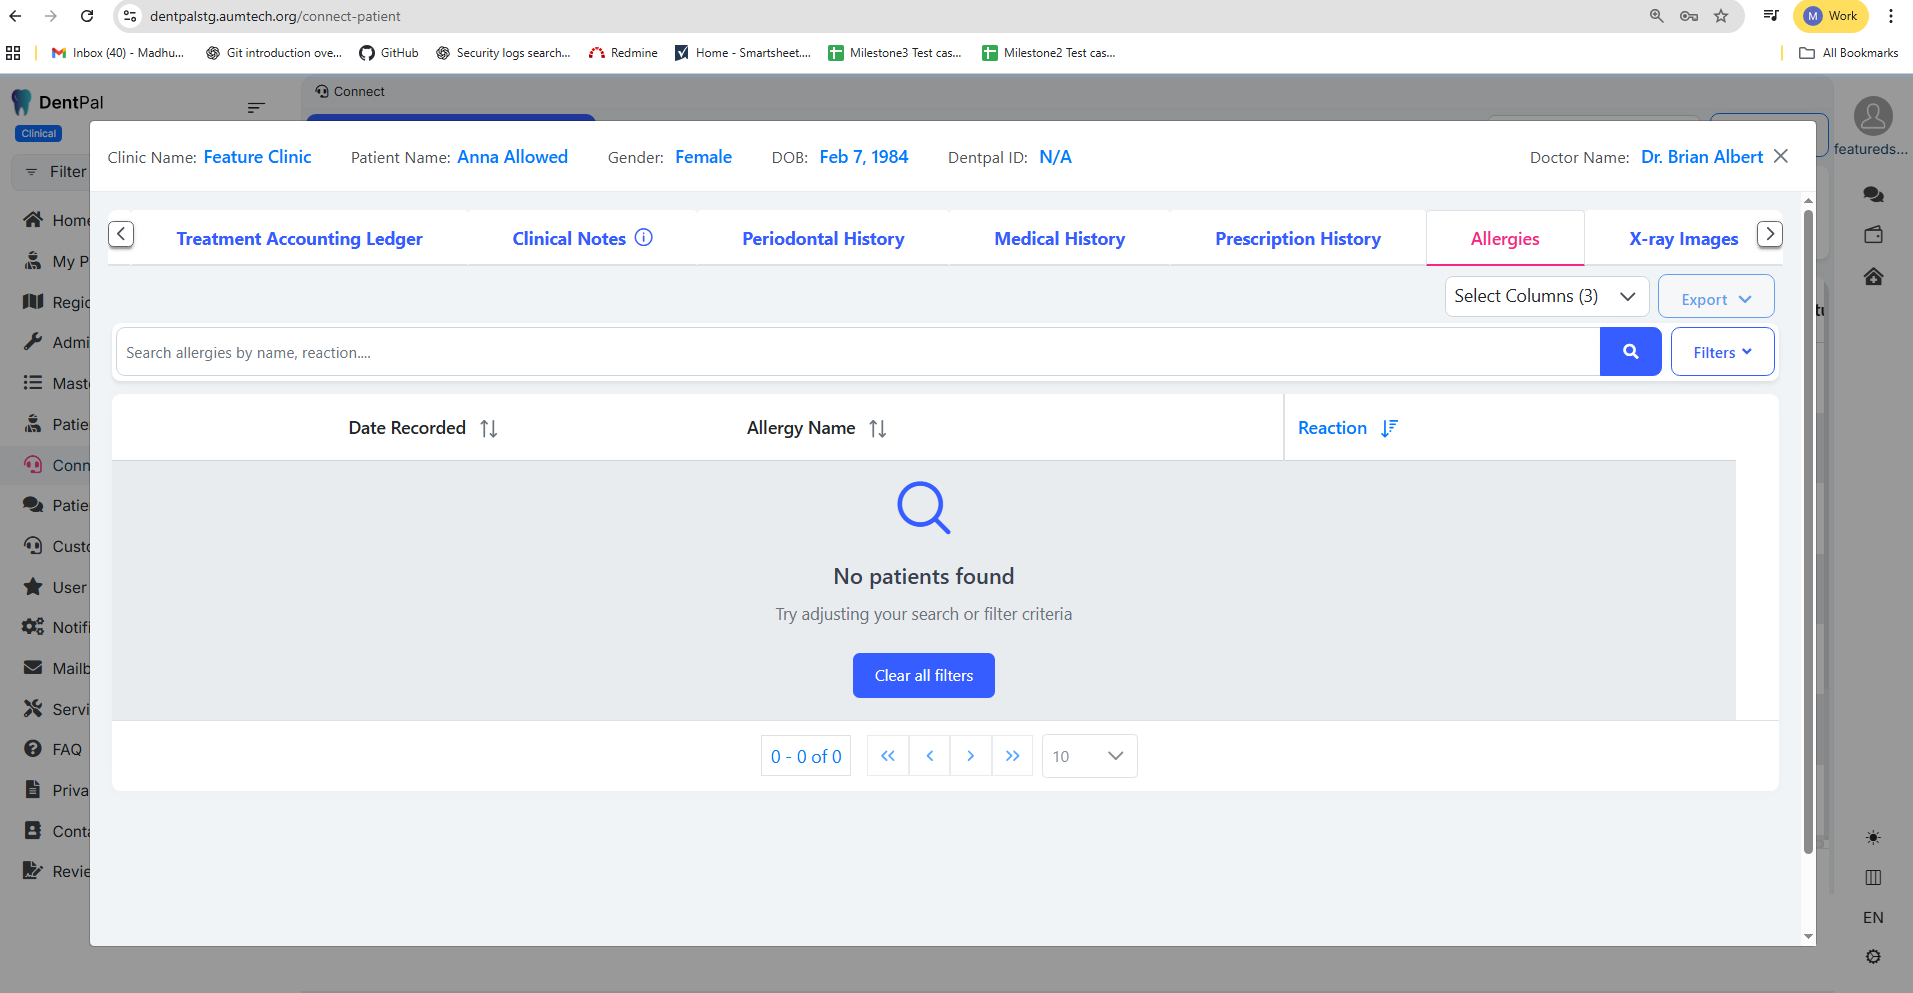Go to the first page of results
The image size is (1913, 993).
[x=888, y=756]
